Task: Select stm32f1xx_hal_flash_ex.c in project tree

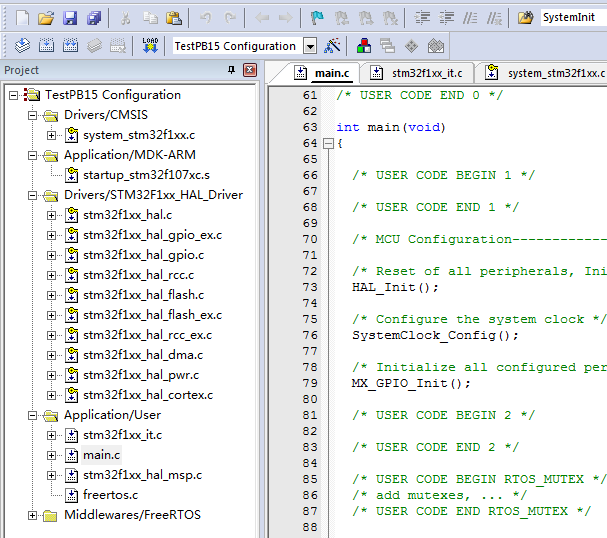Action: (153, 315)
